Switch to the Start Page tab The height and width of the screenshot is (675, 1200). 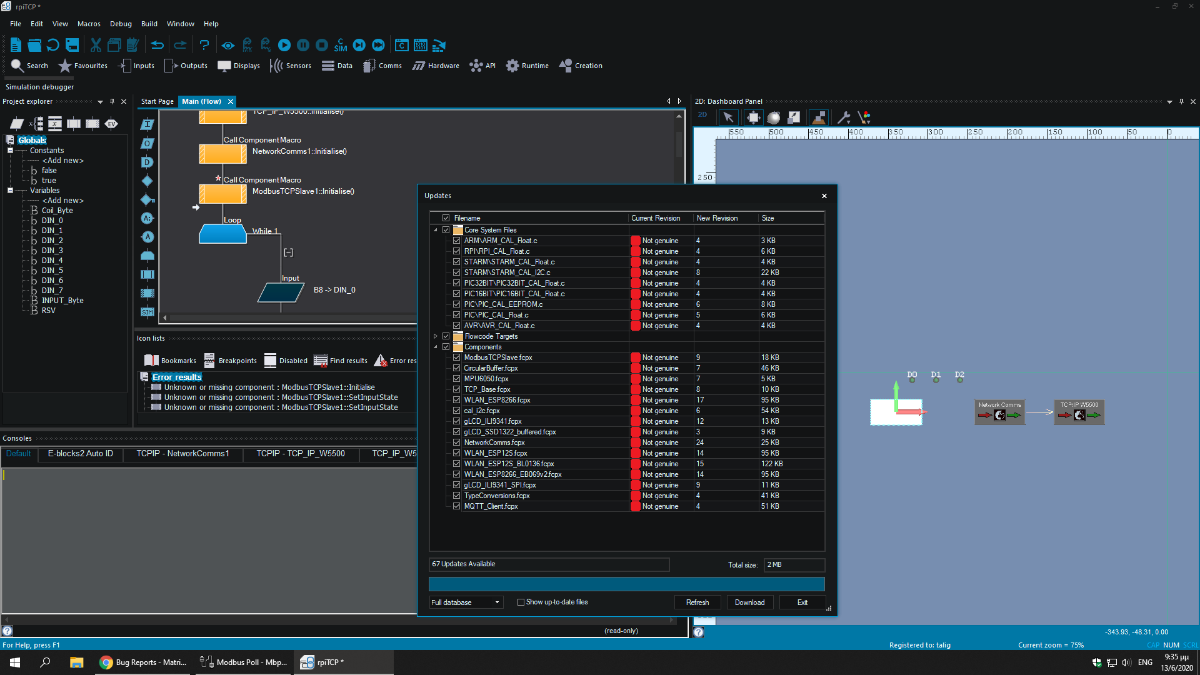(157, 101)
